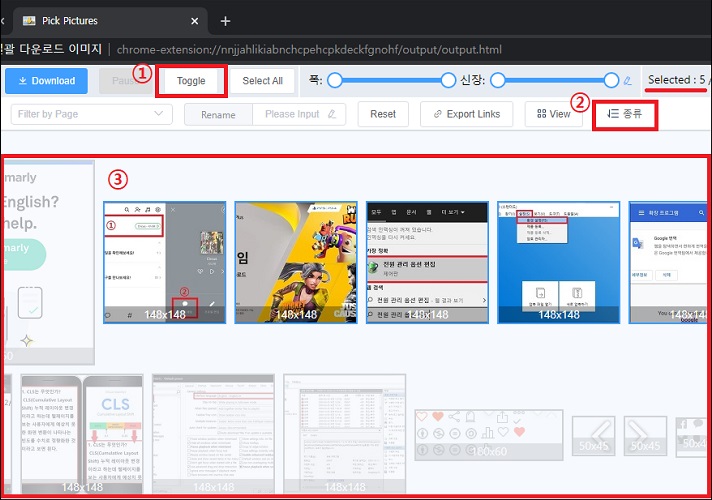Click the Export Links button

coord(467,114)
